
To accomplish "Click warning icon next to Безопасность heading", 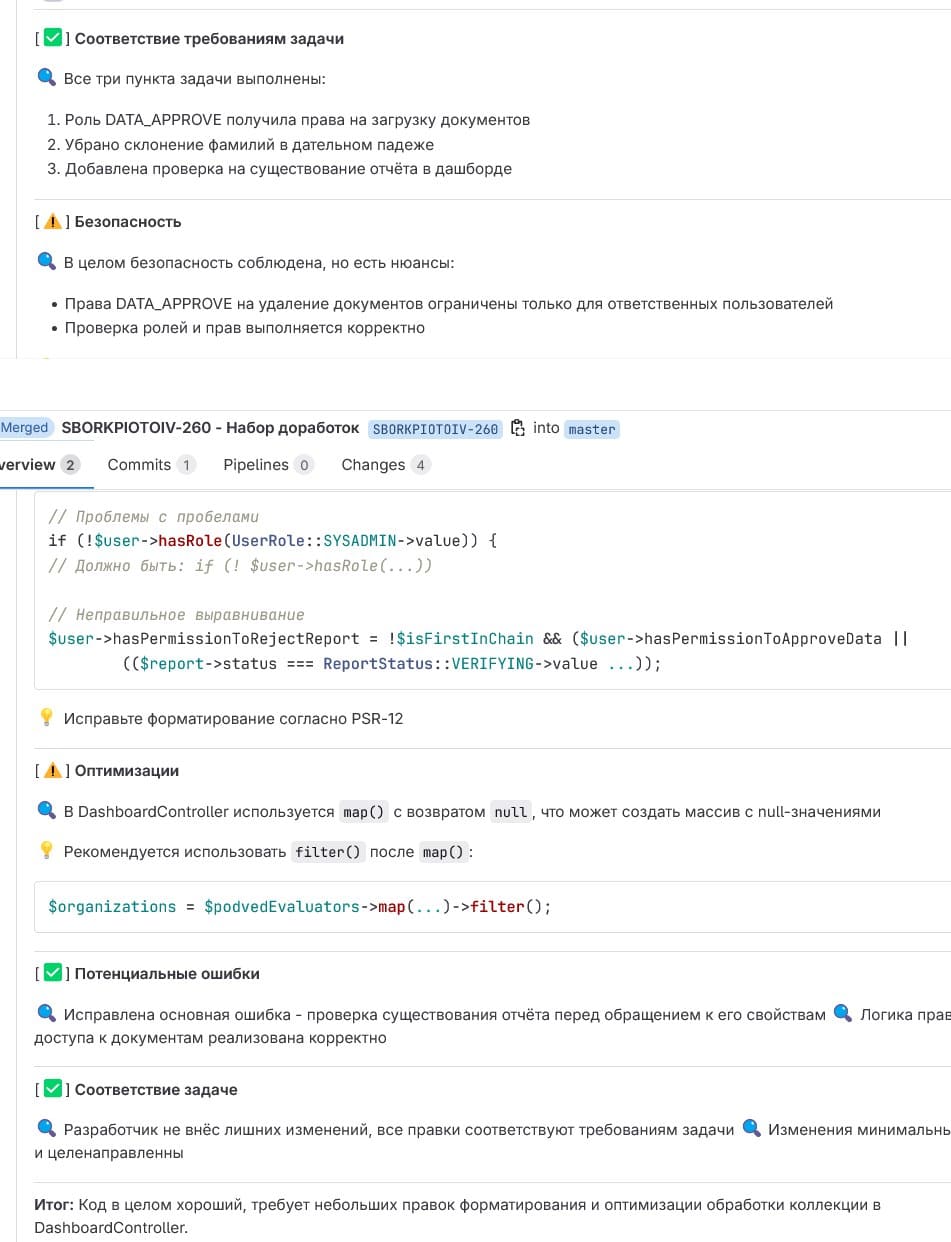I will coord(54,222).
